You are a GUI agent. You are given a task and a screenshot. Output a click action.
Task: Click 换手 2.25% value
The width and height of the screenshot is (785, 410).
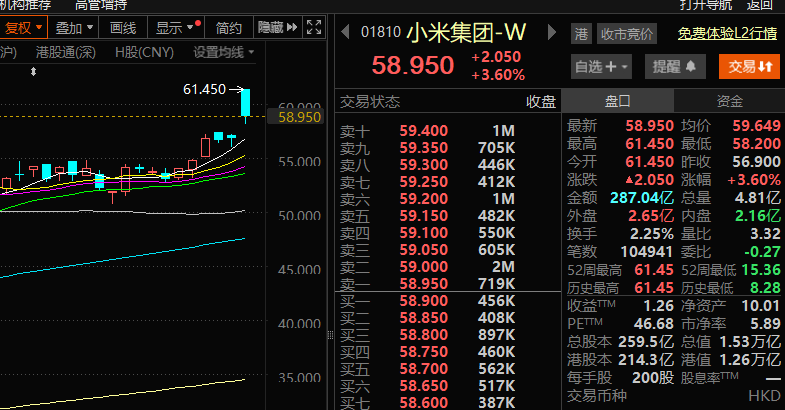point(652,234)
